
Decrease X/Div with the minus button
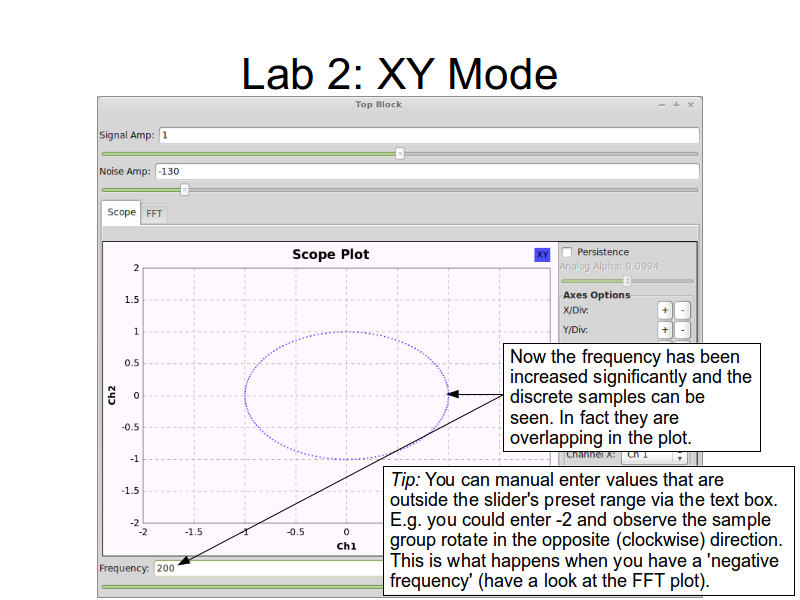click(x=682, y=311)
